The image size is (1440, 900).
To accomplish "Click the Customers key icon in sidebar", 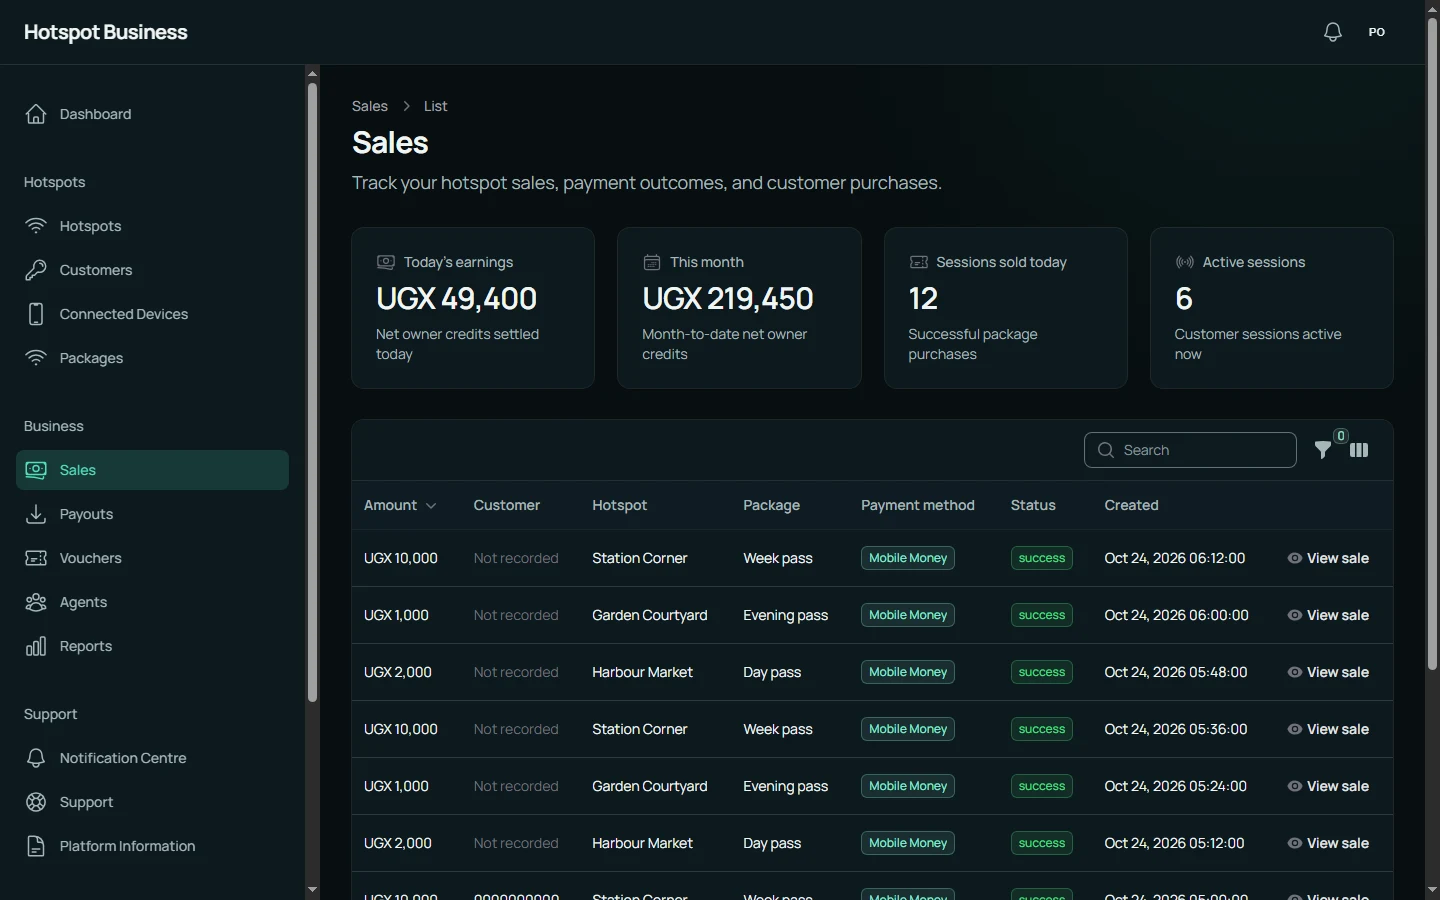I will [36, 270].
